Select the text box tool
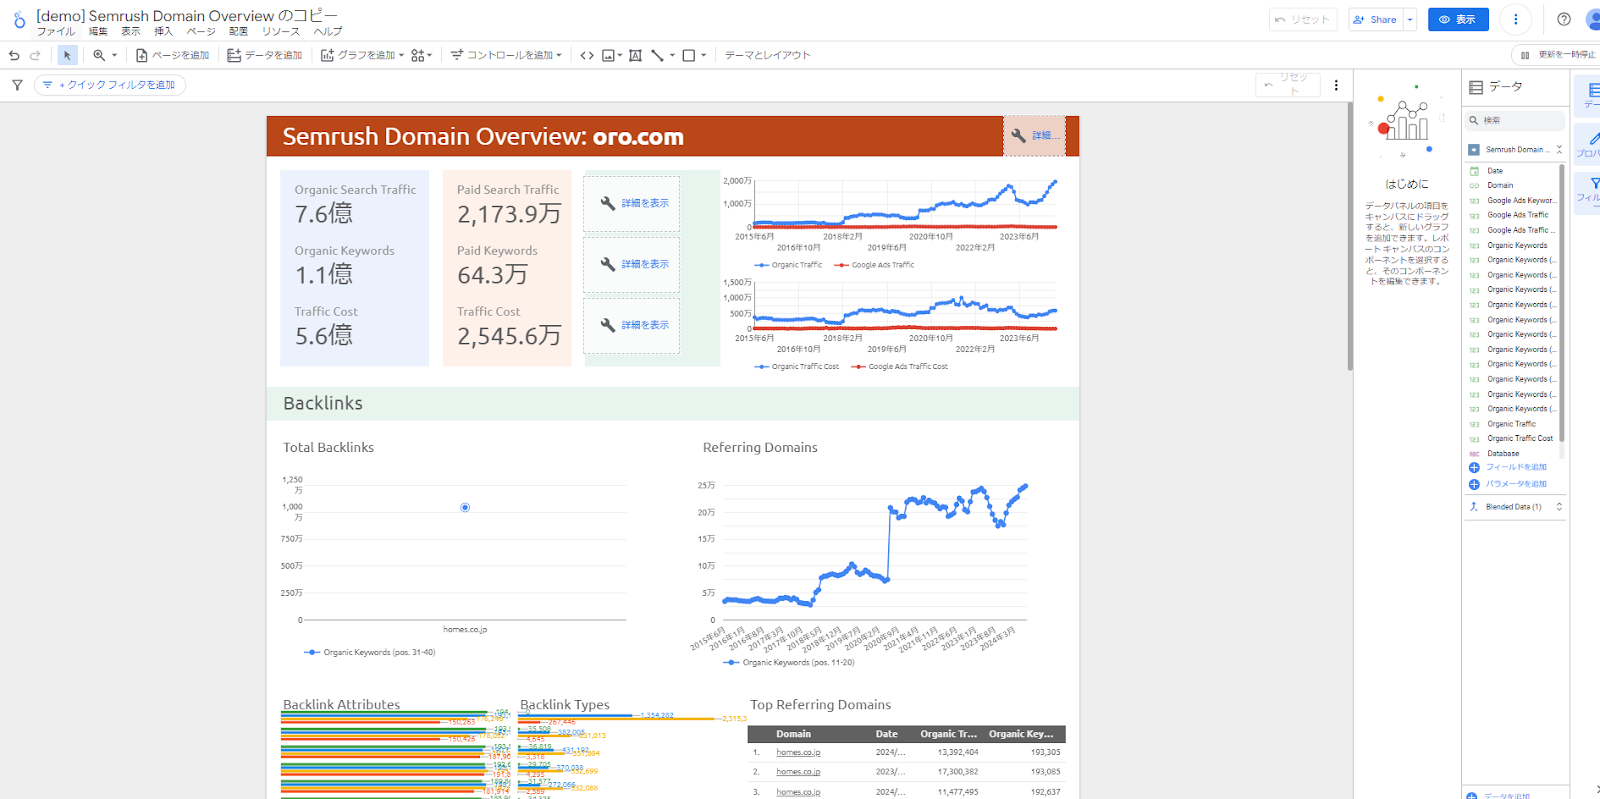1600x799 pixels. pyautogui.click(x=635, y=55)
